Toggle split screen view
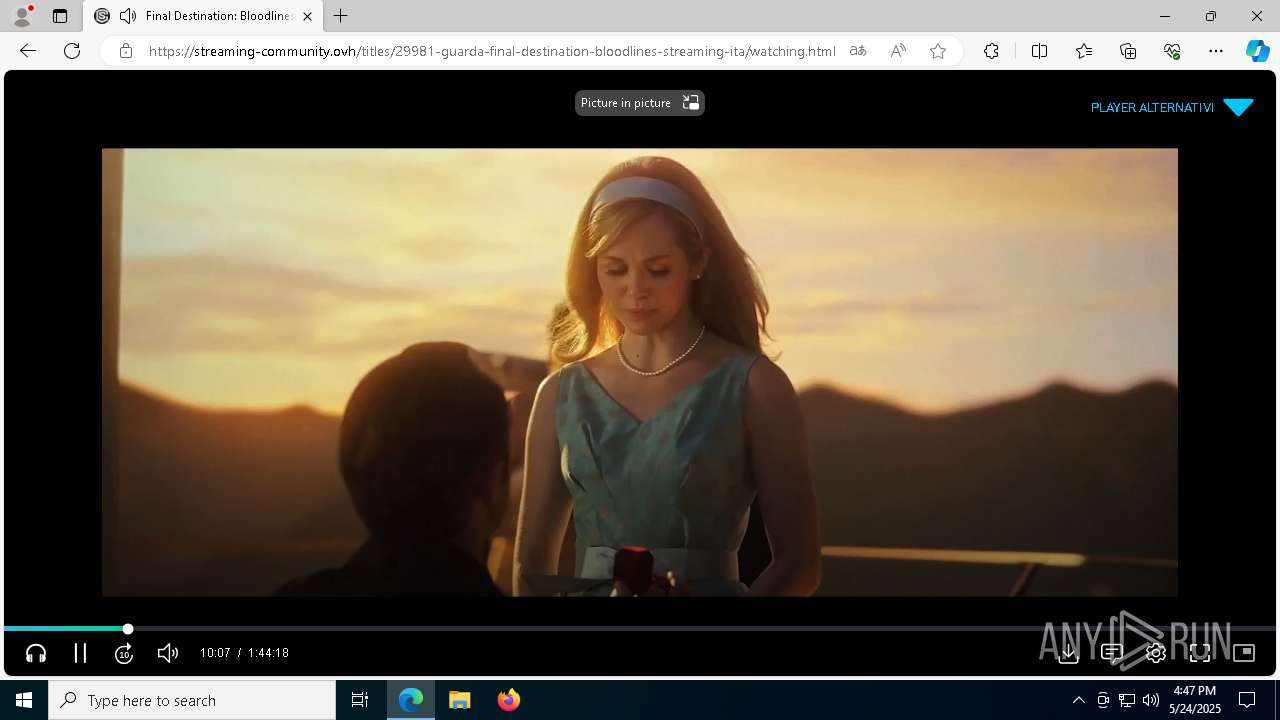The height and width of the screenshot is (720, 1280). point(1039,51)
